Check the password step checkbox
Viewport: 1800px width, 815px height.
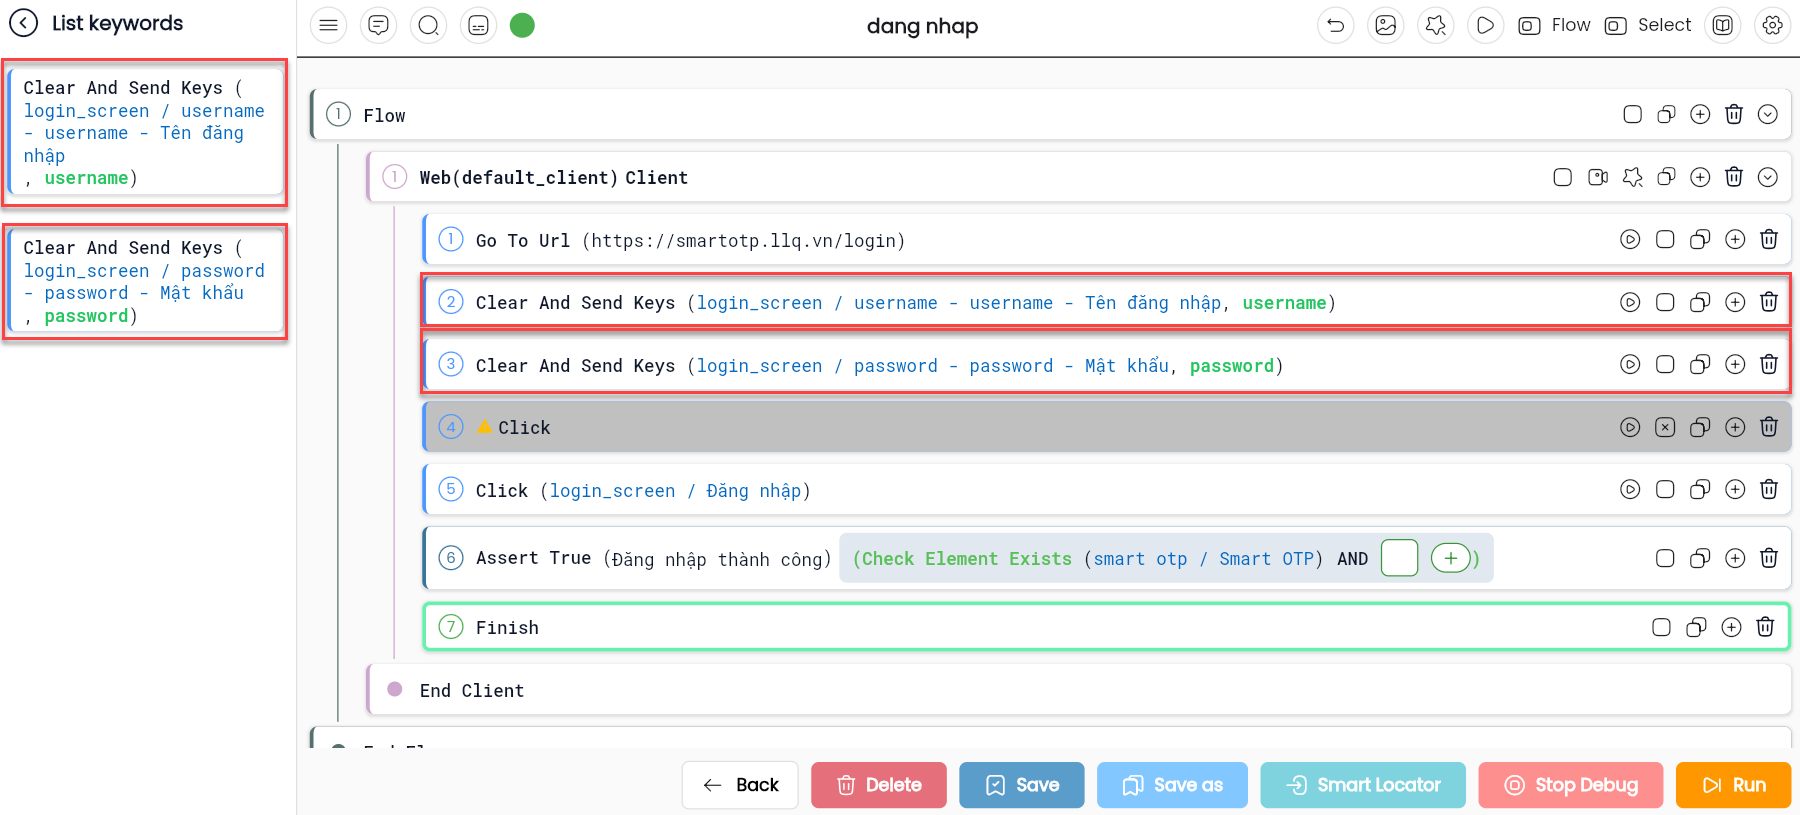pyautogui.click(x=1665, y=364)
